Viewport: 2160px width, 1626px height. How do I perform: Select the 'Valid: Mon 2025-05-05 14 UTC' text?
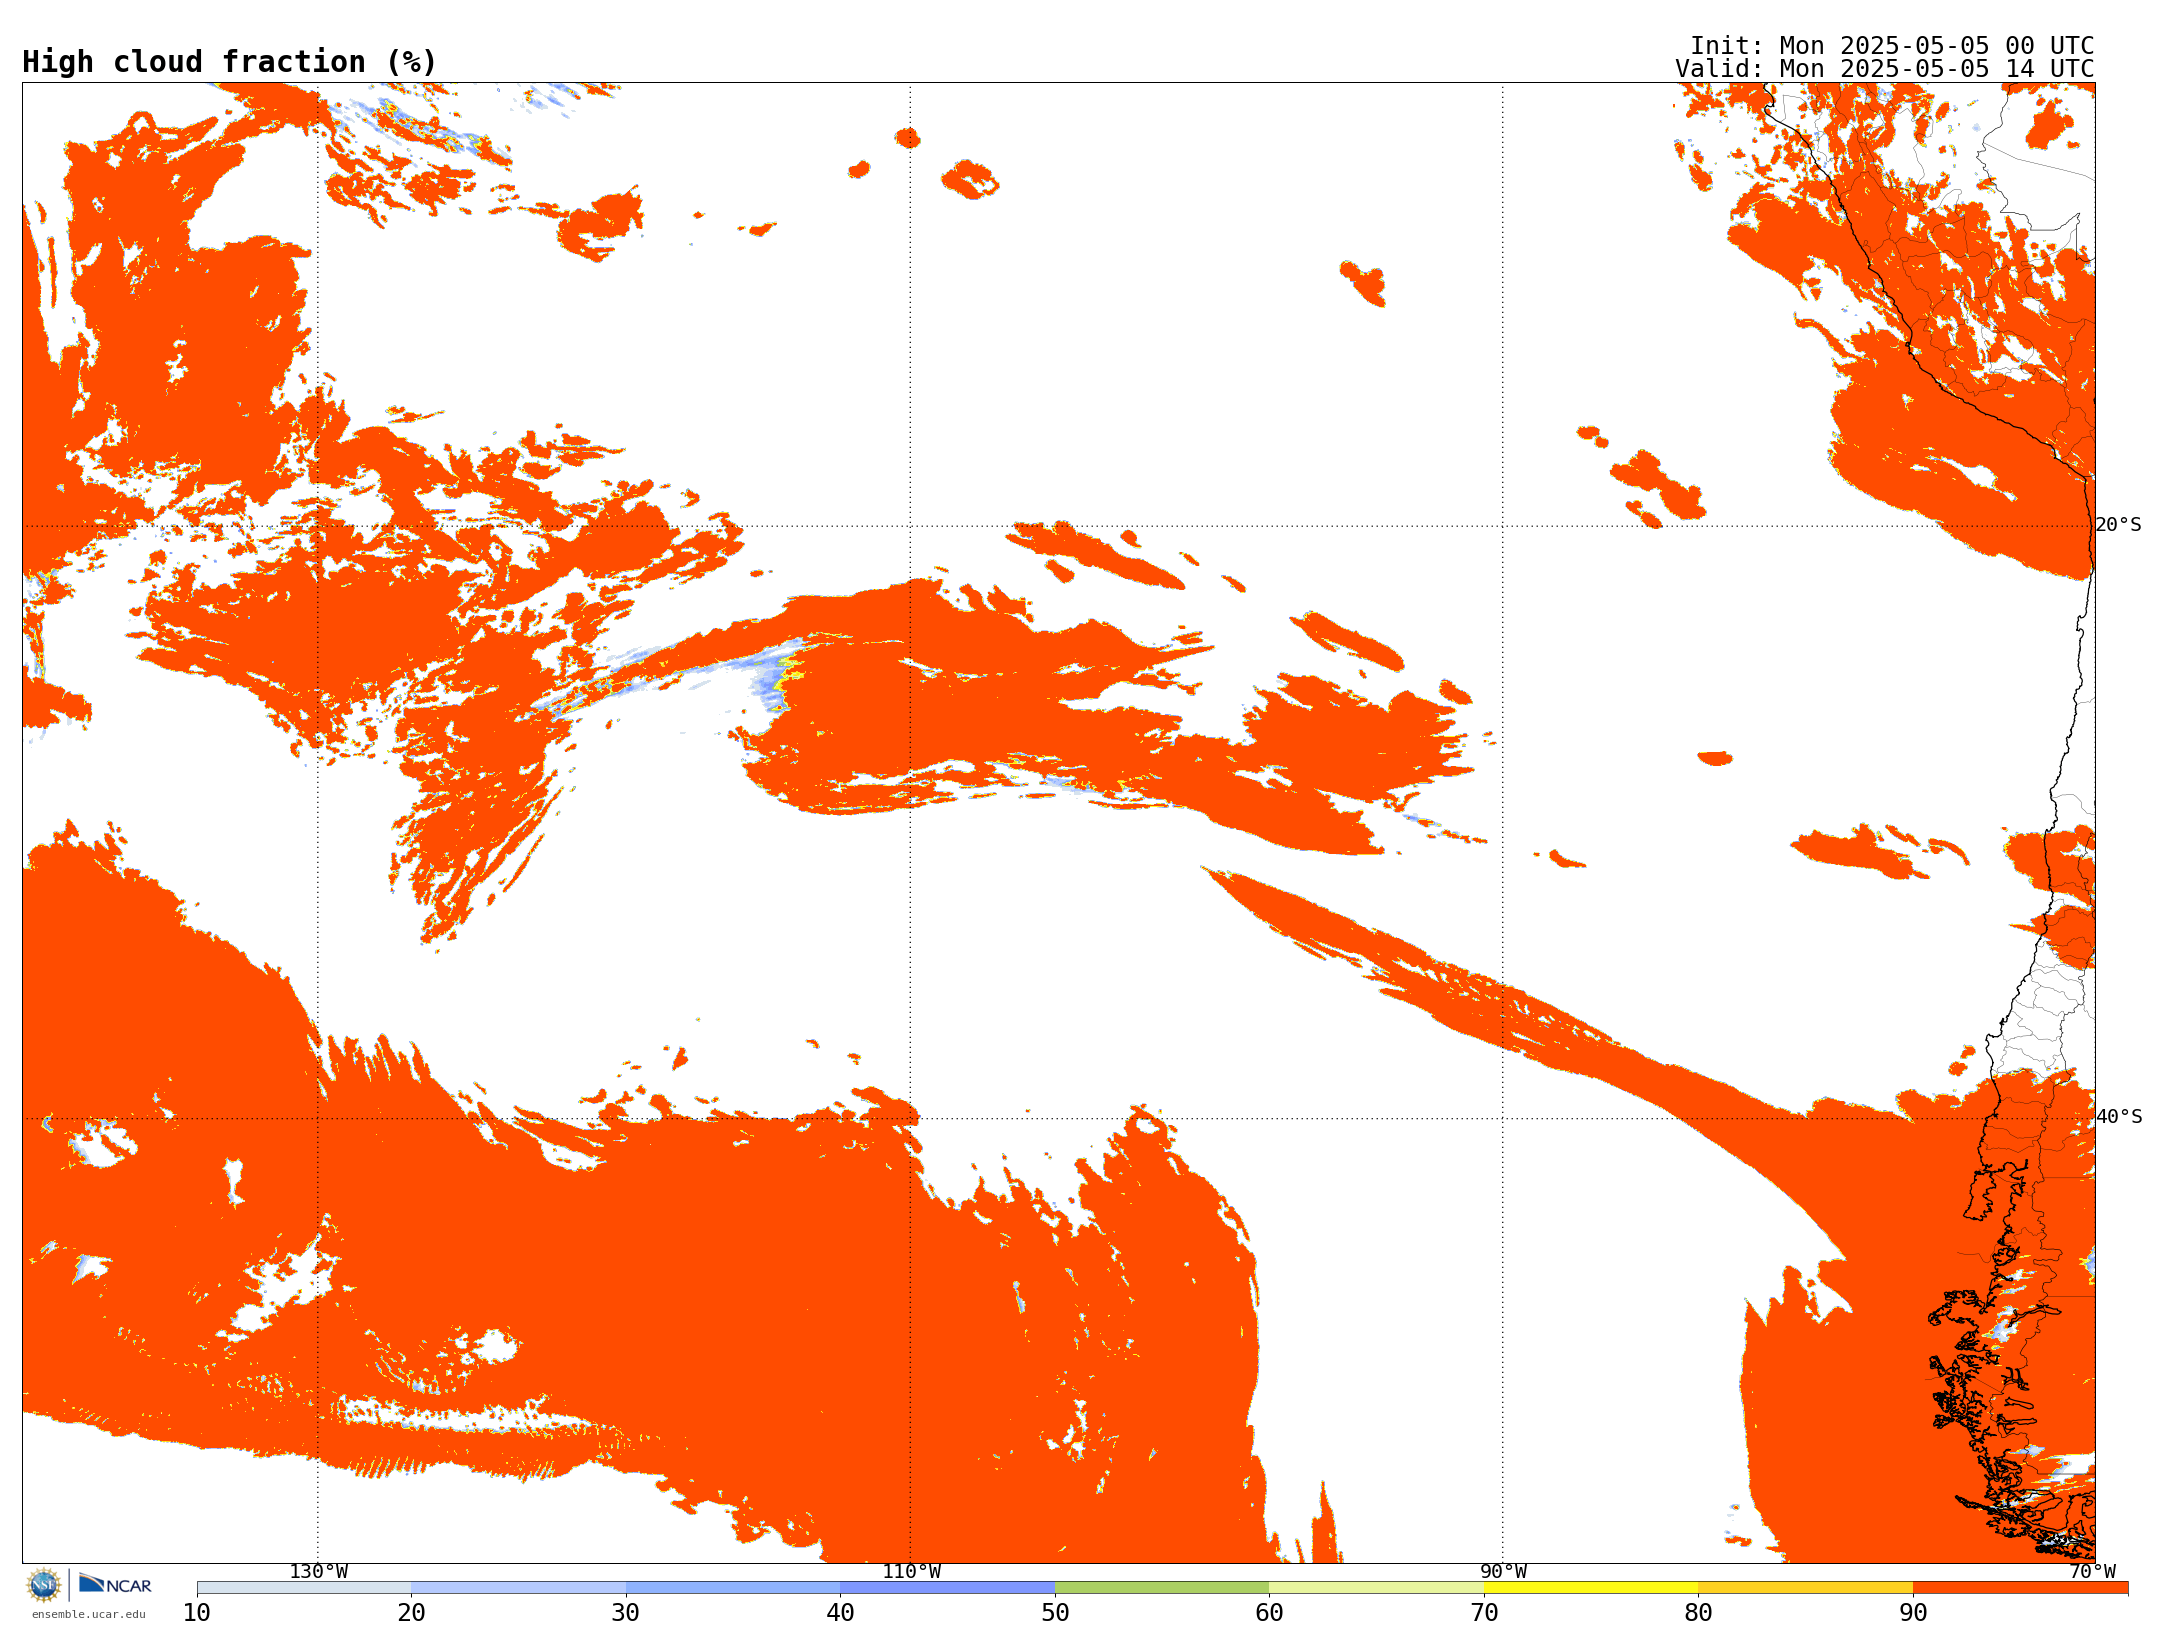click(x=1885, y=69)
